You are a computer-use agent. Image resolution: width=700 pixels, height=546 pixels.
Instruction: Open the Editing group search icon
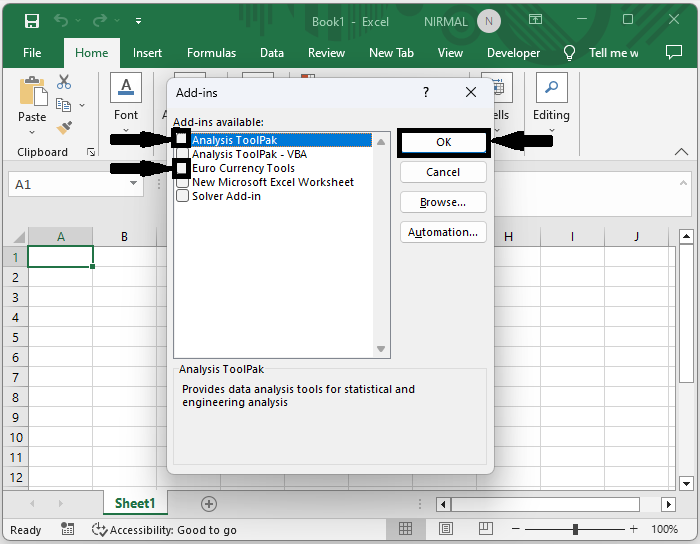pyautogui.click(x=551, y=88)
